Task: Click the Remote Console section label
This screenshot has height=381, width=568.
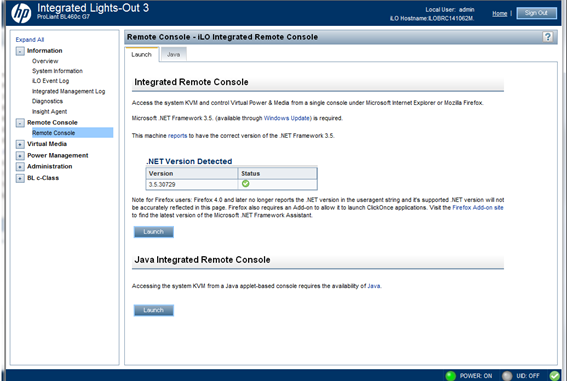Action: 52,122
